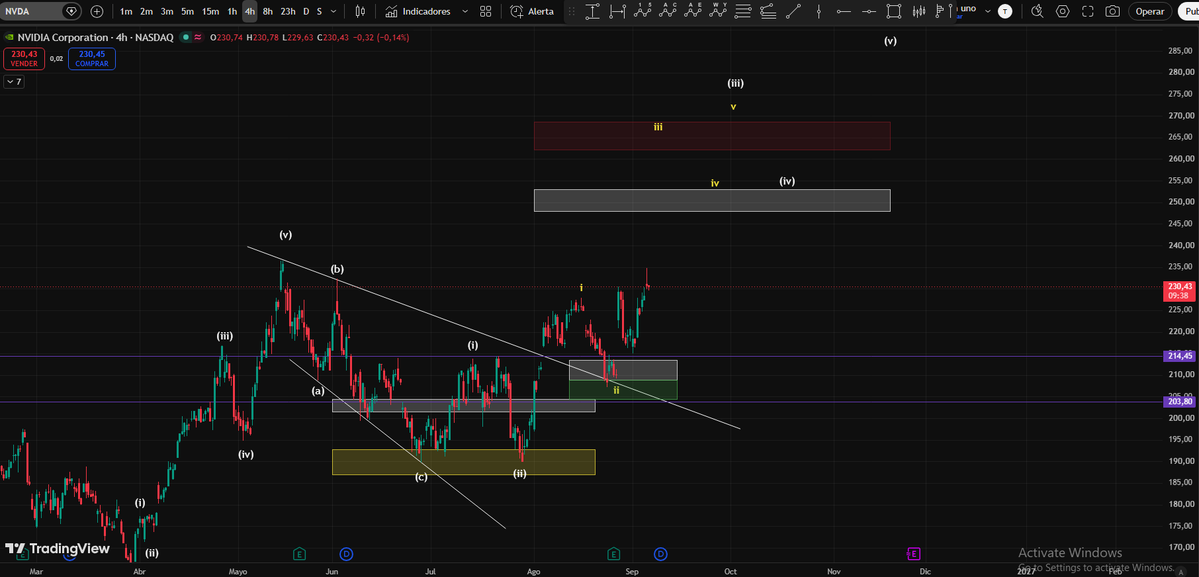Select the (a) wave label
The width and height of the screenshot is (1199, 577).
pyautogui.click(x=318, y=391)
